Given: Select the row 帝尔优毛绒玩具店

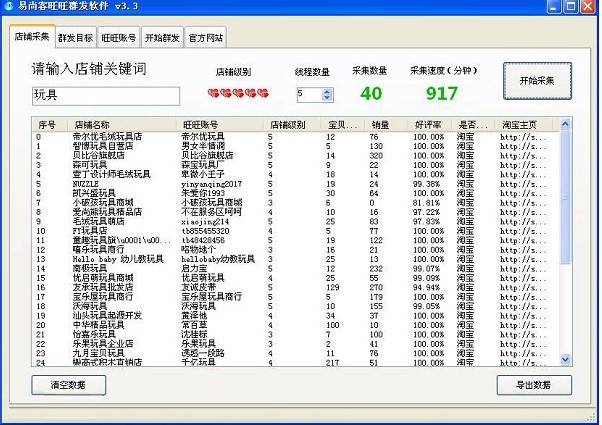Looking at the screenshot, I should (108, 137).
